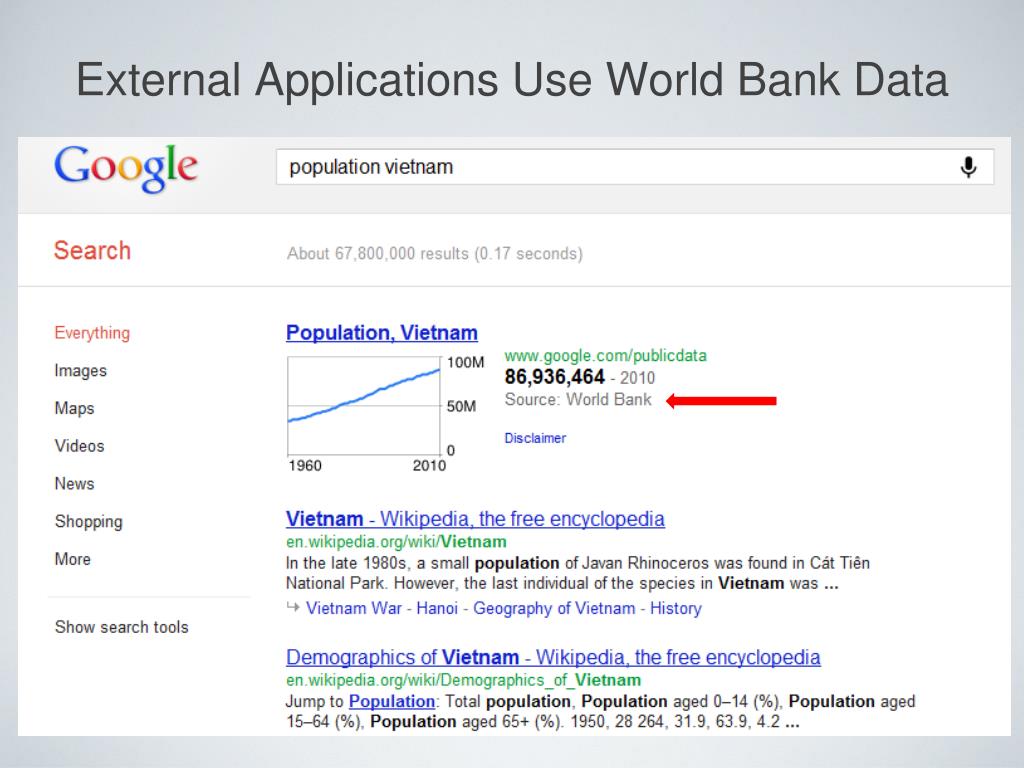The height and width of the screenshot is (768, 1024).
Task: Switch to Images results
Action: (80, 371)
